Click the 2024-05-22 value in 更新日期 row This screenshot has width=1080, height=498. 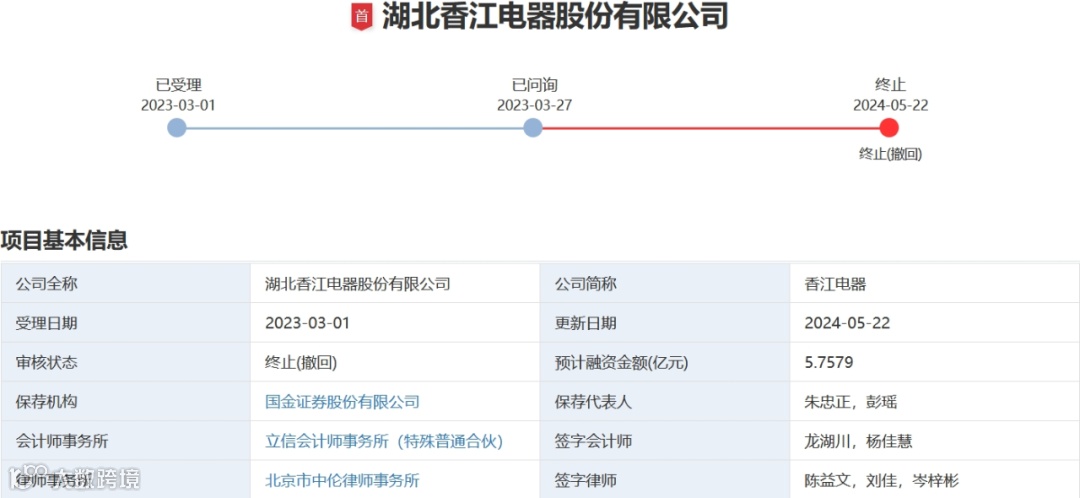point(847,323)
